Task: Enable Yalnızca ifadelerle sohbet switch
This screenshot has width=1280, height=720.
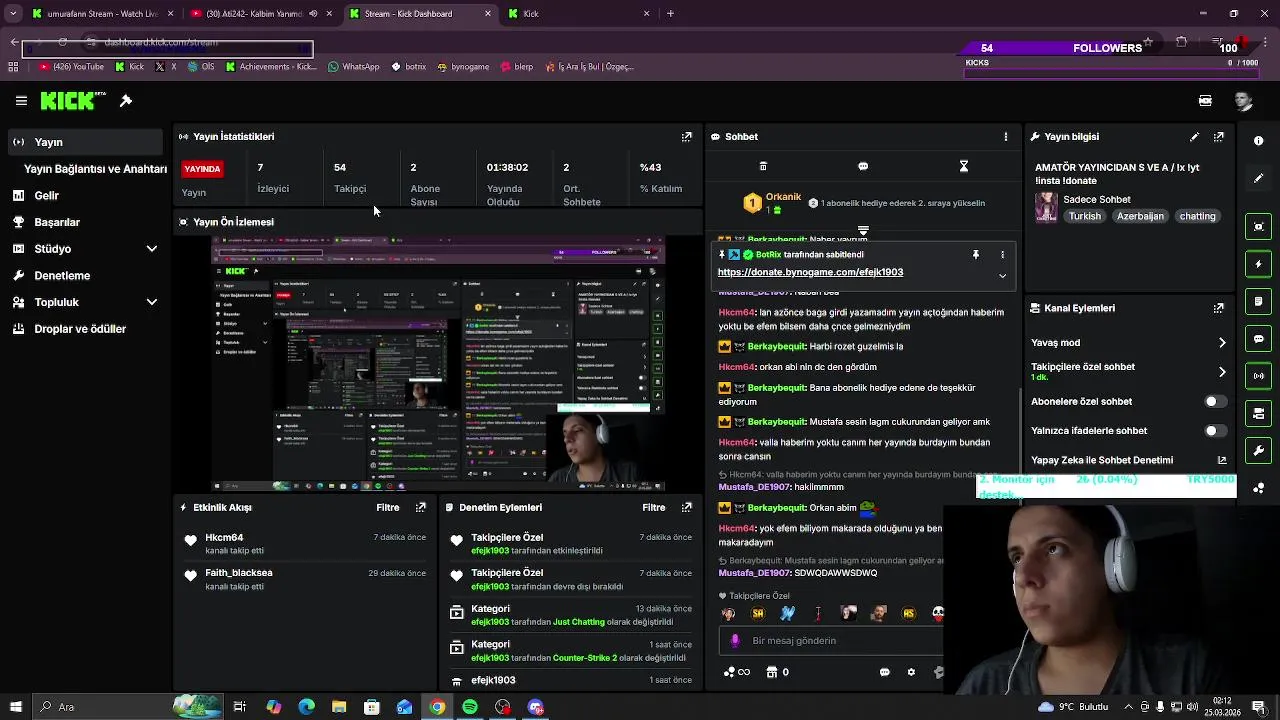Action: pyautogui.click(x=1215, y=431)
